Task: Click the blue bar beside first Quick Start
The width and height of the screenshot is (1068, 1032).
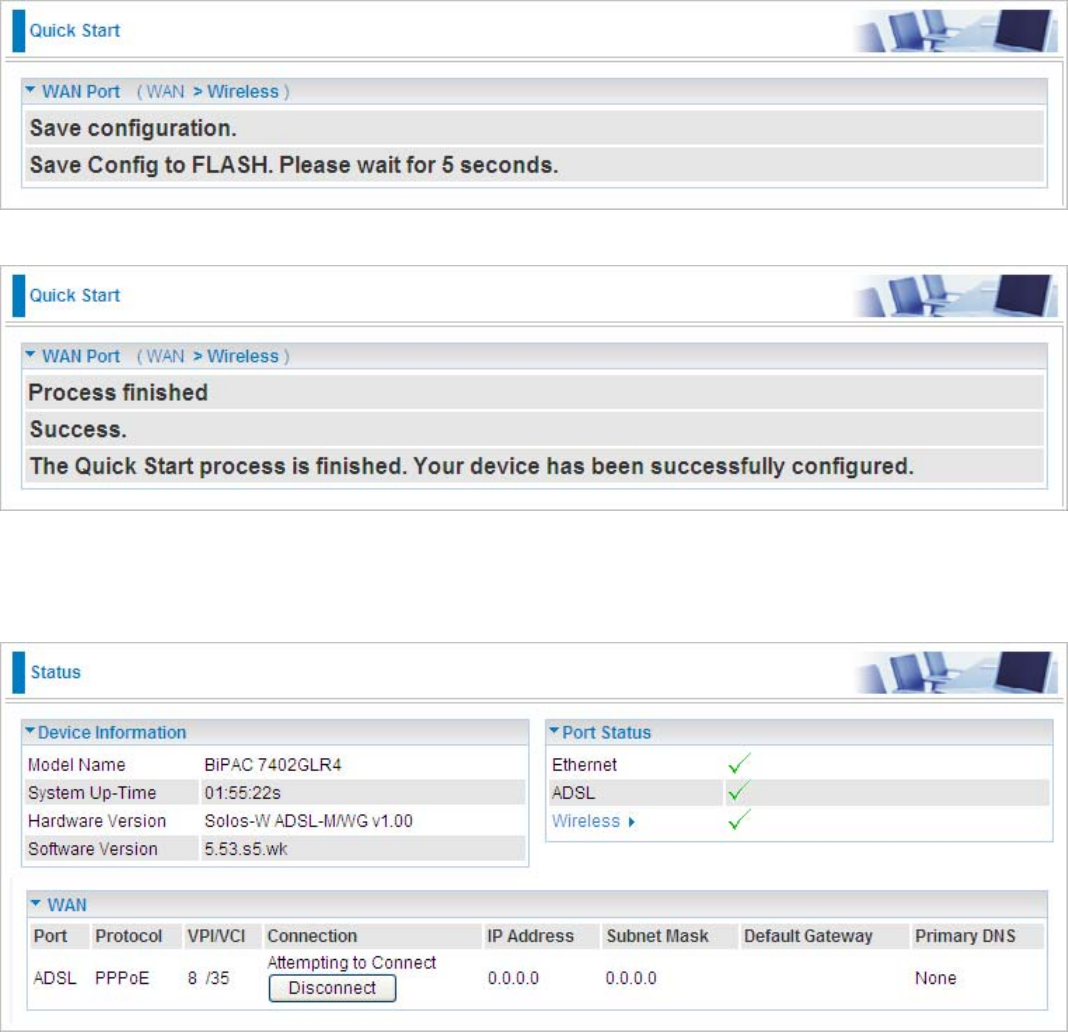Action: [18, 31]
